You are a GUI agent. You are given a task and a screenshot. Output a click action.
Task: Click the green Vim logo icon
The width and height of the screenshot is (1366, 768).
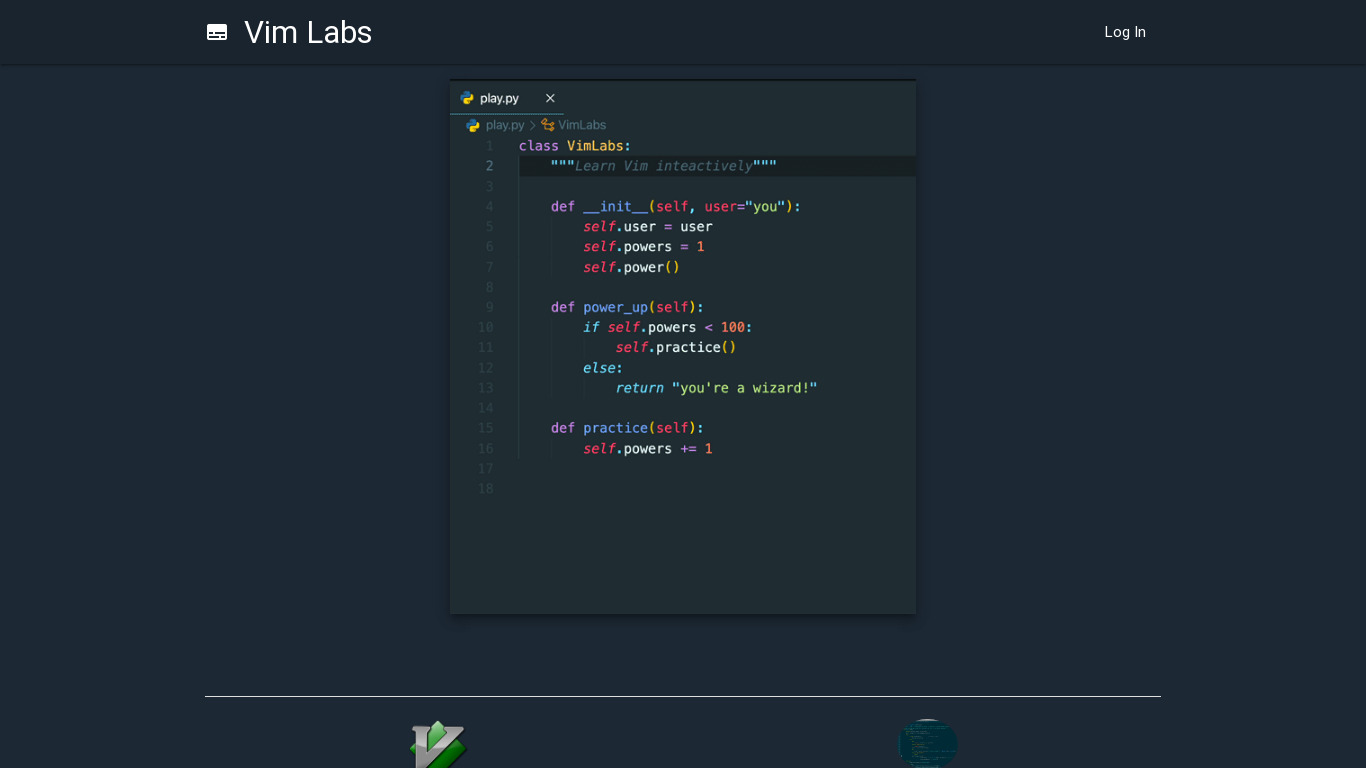438,744
